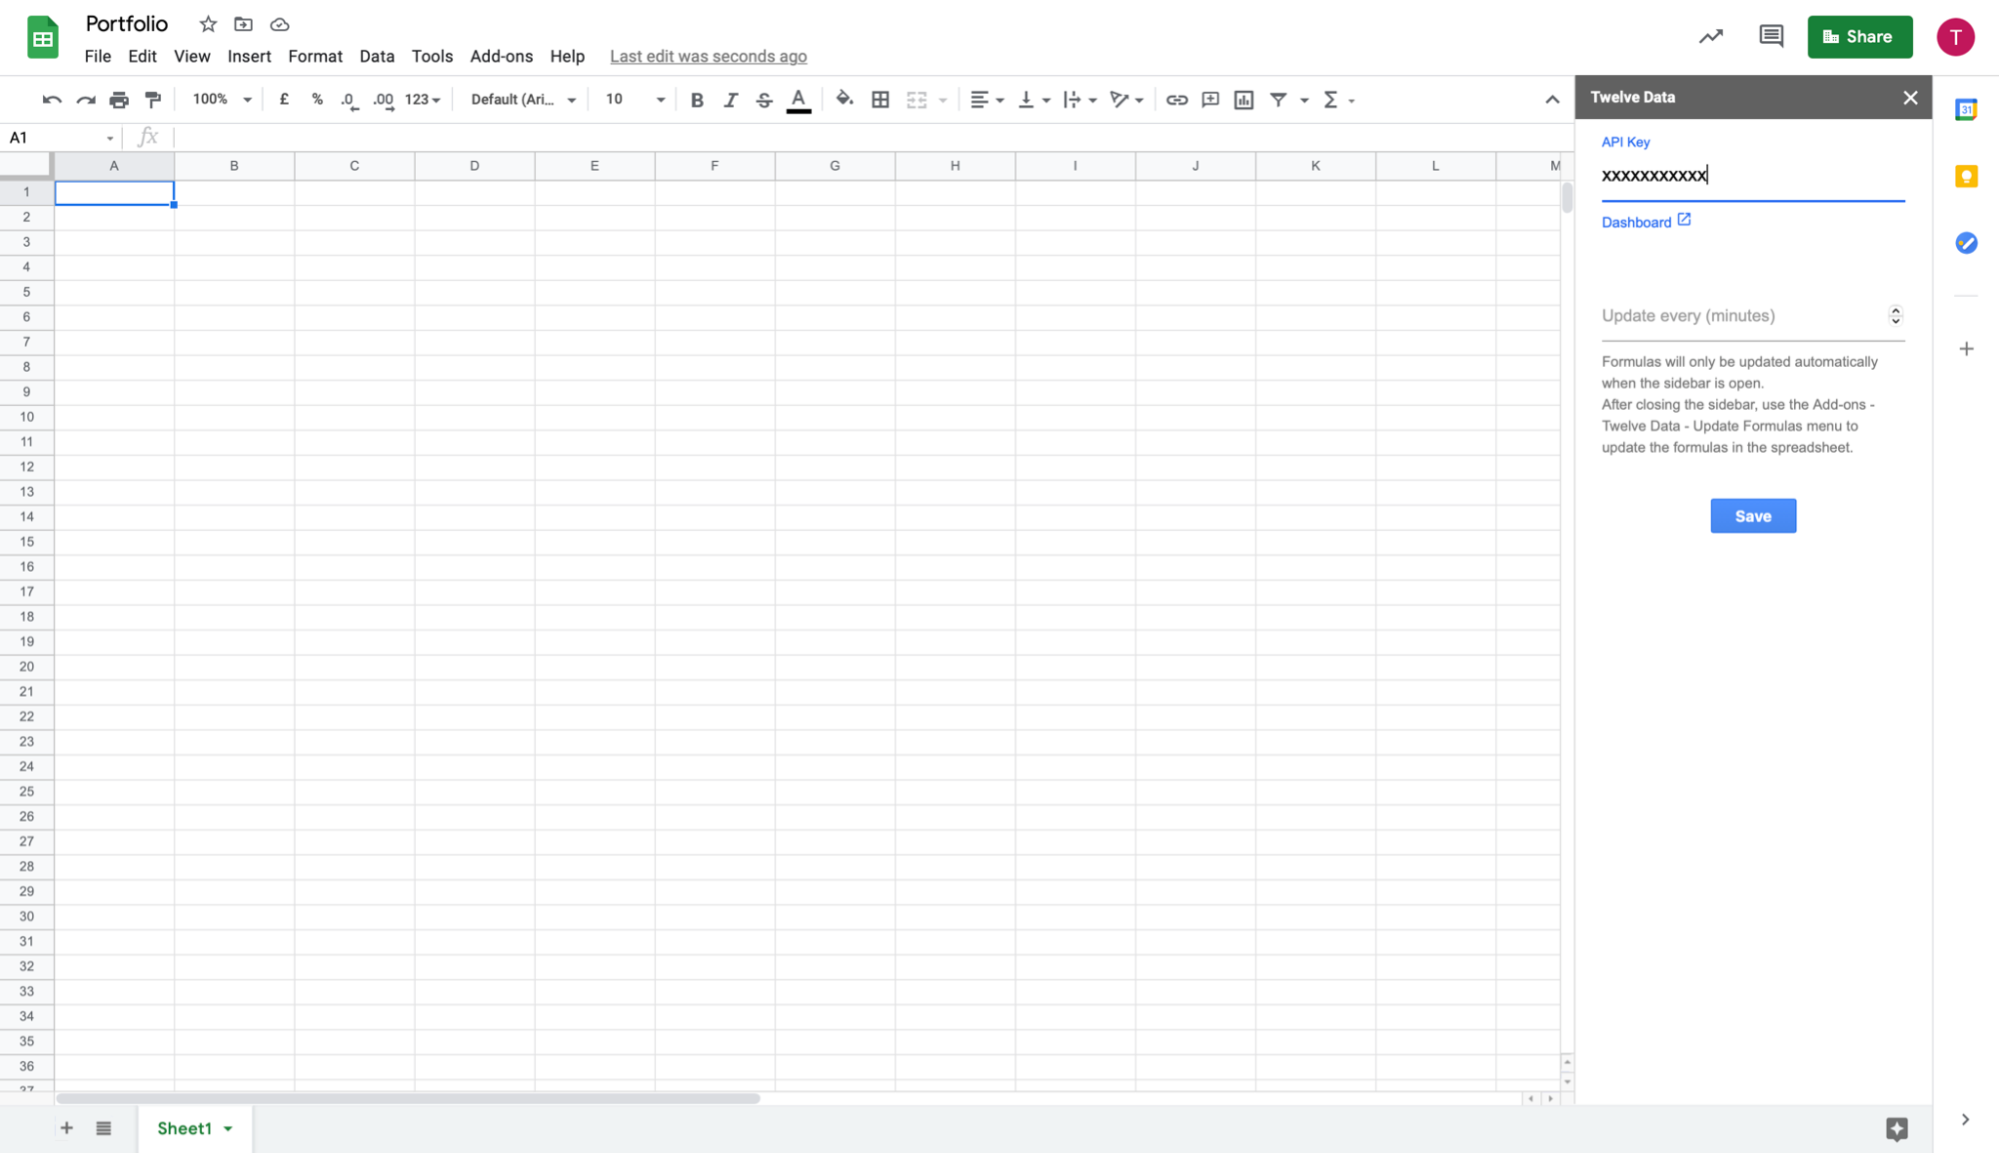Open the fill color picker
The image size is (1999, 1153).
click(x=844, y=100)
